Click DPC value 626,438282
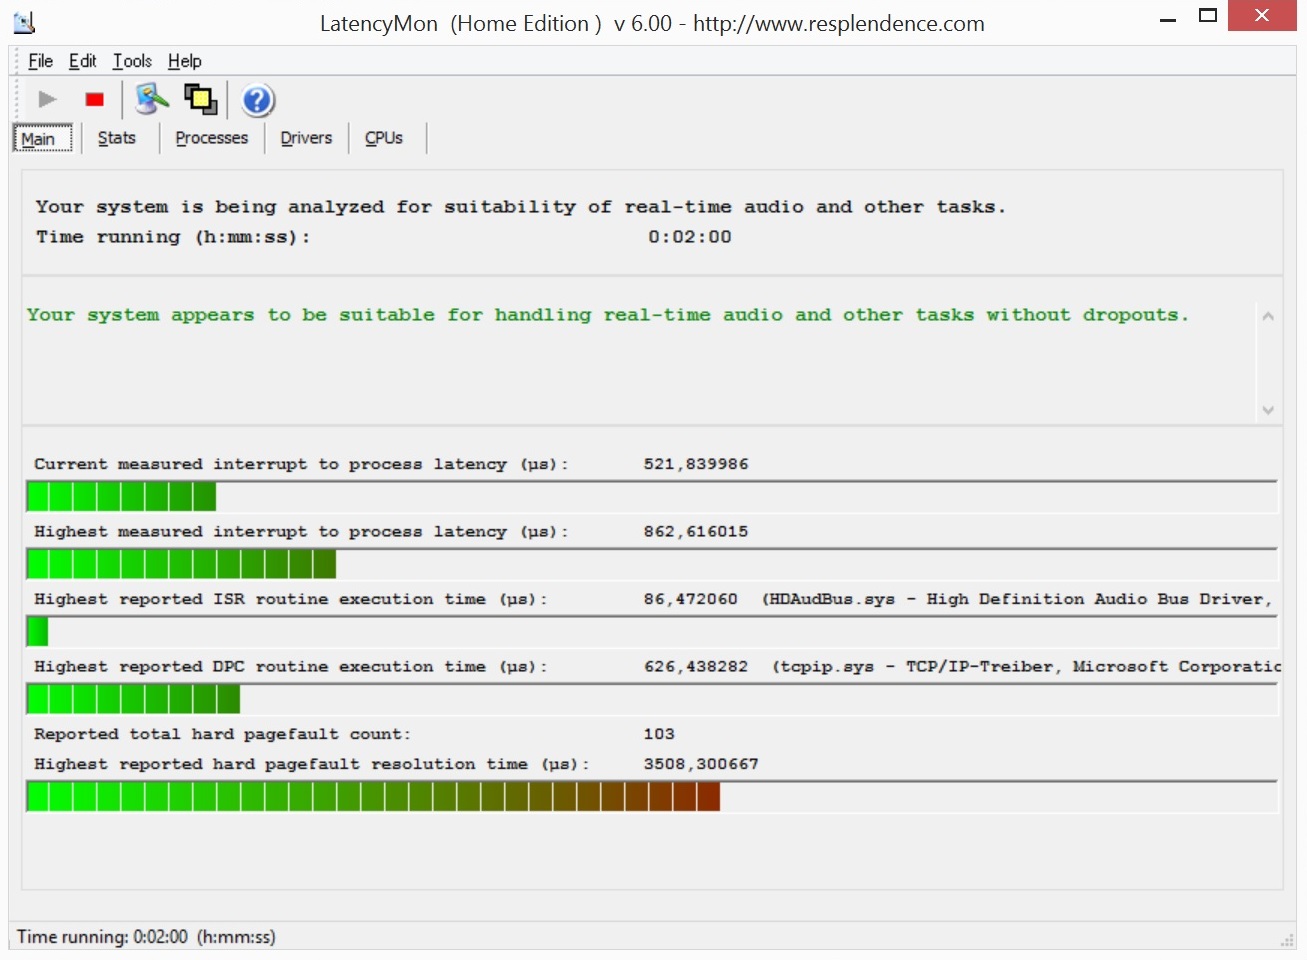 click(696, 666)
